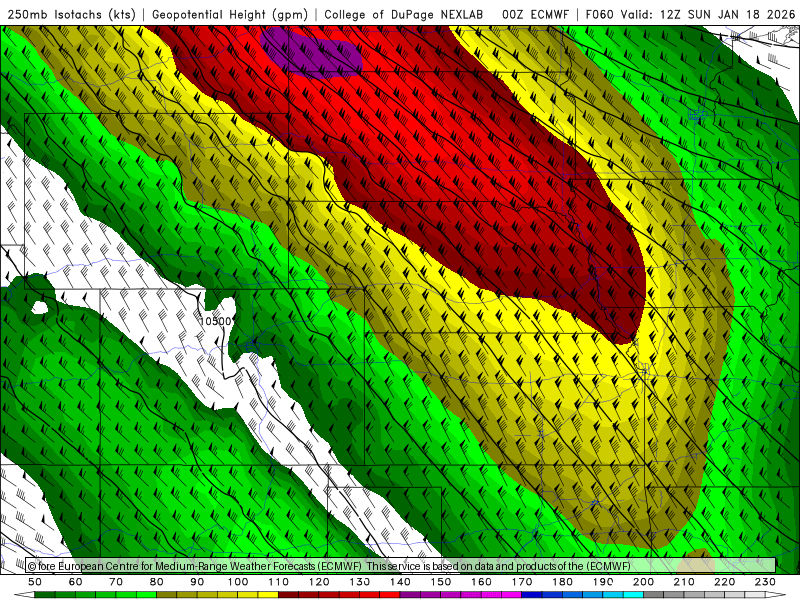Click the "210" color scale label
Screen dimensions: 800x600
(684, 582)
